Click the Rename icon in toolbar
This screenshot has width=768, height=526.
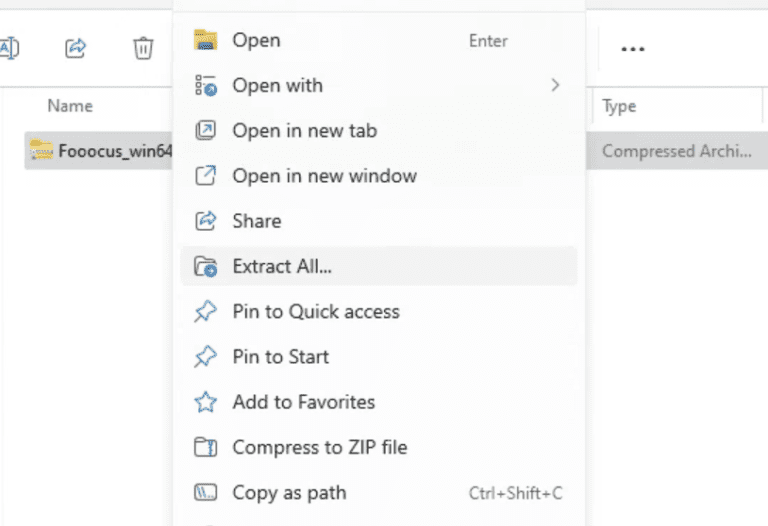coord(9,48)
